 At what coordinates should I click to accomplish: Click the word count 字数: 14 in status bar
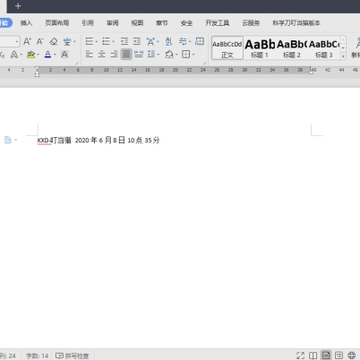(37, 356)
